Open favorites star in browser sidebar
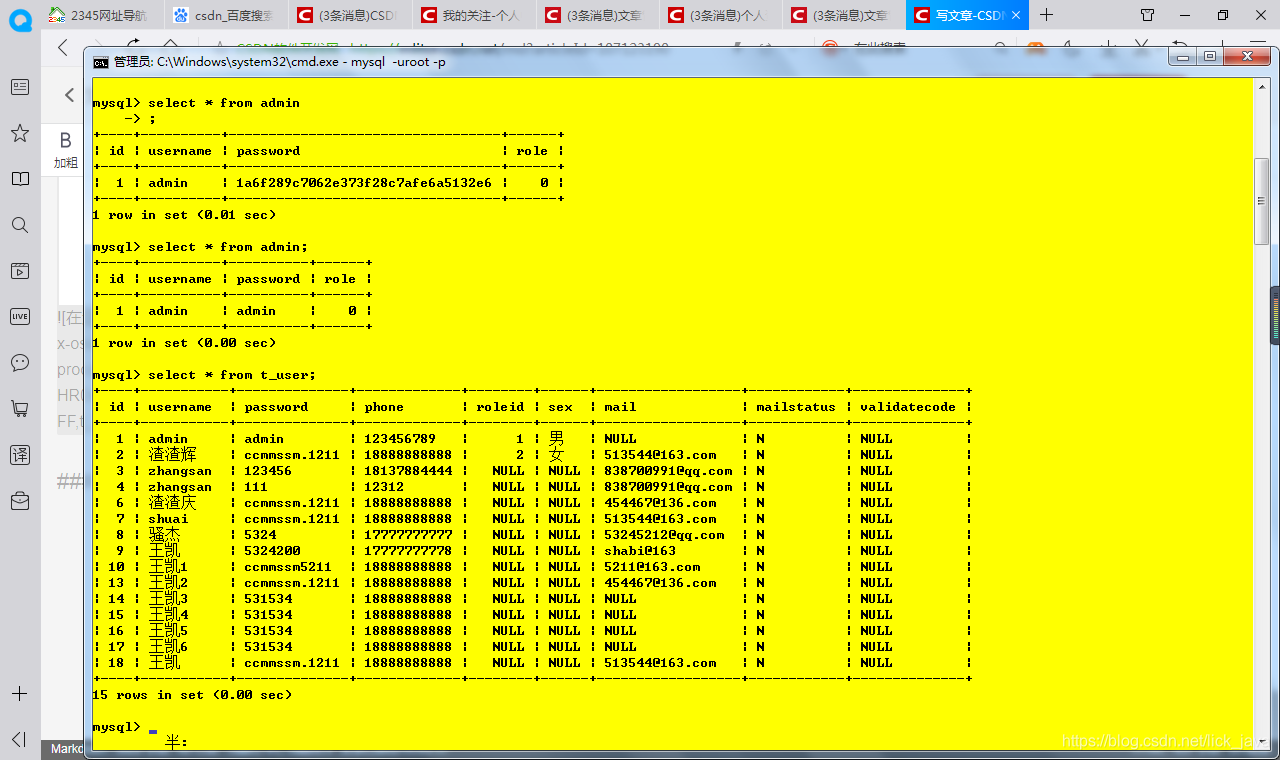This screenshot has height=760, width=1280. pyautogui.click(x=20, y=133)
